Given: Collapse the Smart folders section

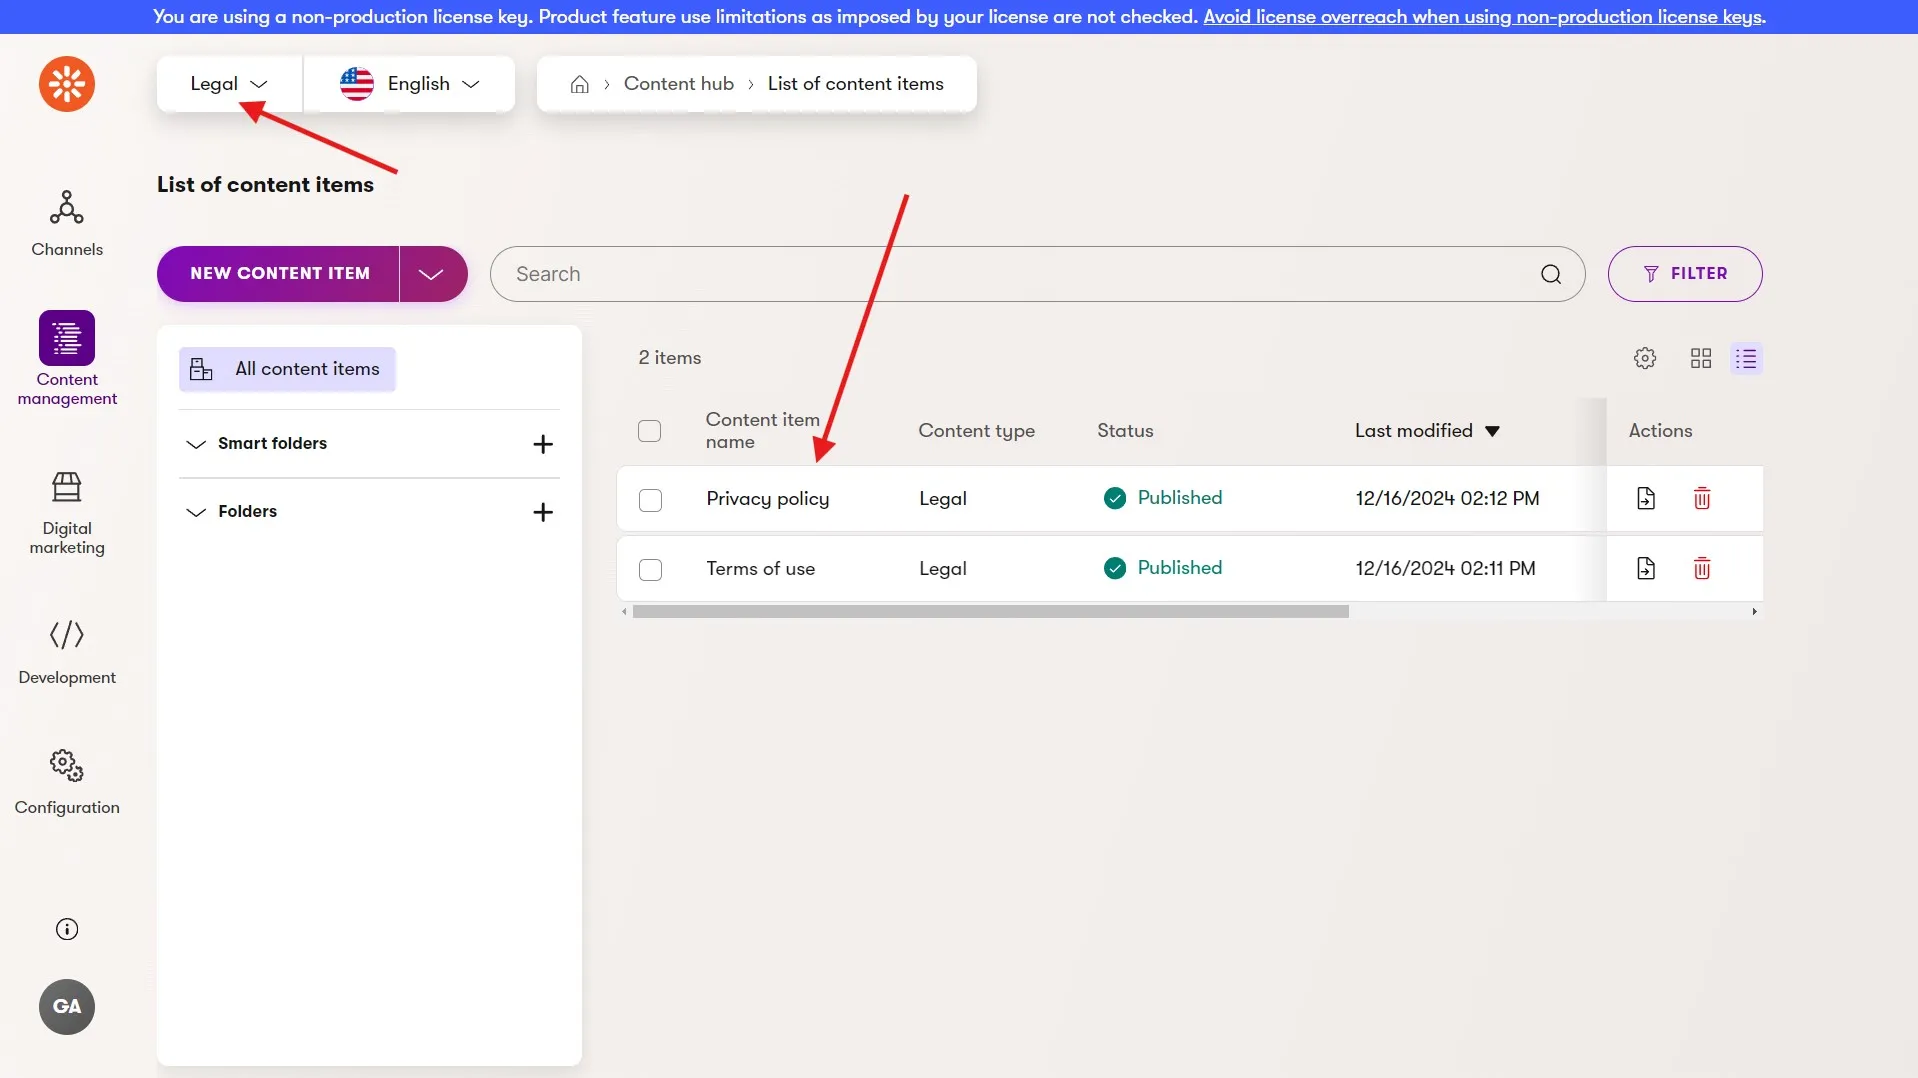Looking at the screenshot, I should [196, 444].
